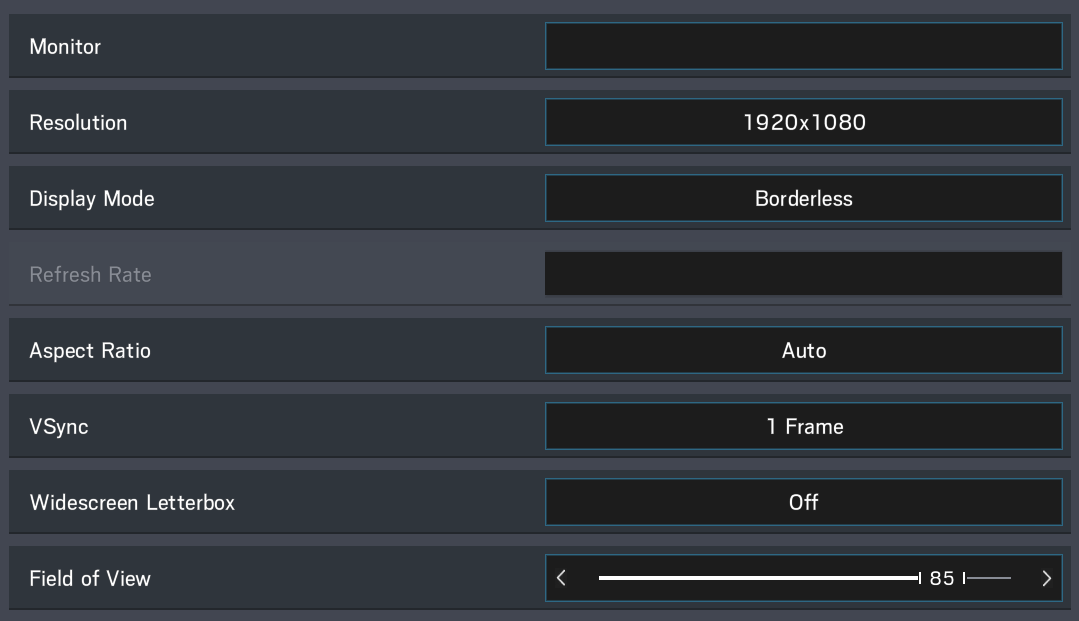Select the Aspect Ratio label
Viewport: 1079px width, 621px height.
pyautogui.click(x=90, y=351)
